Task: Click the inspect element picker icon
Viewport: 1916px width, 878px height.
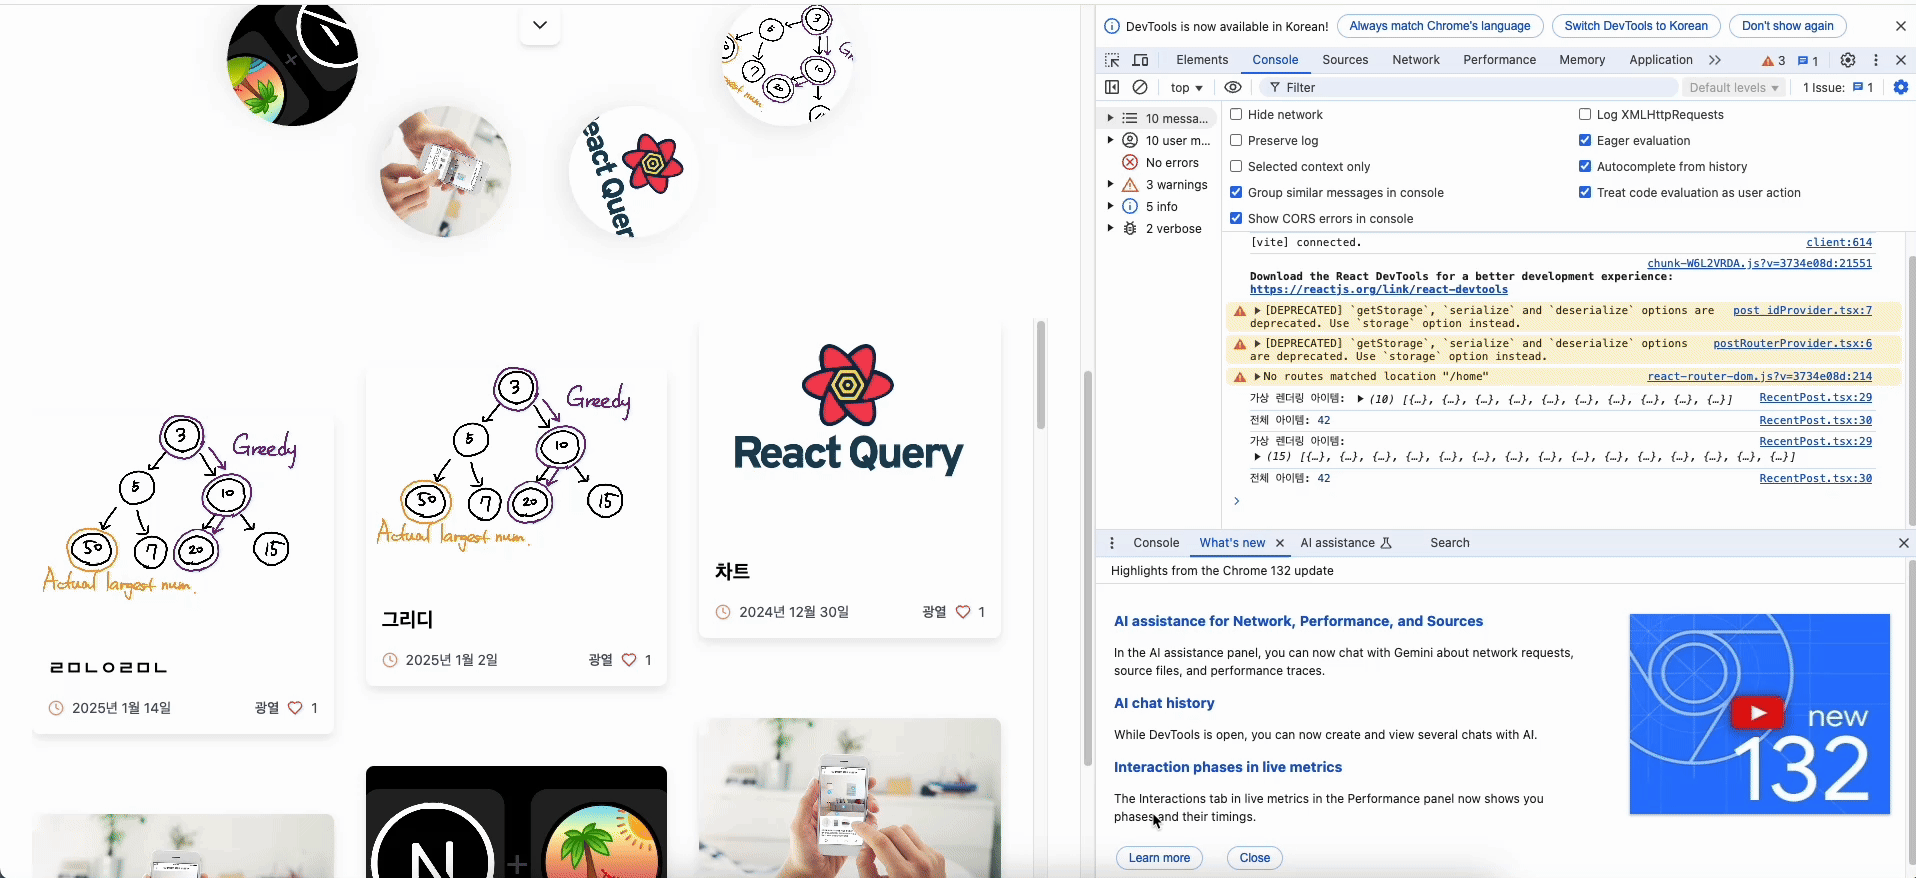Action: coord(1112,60)
